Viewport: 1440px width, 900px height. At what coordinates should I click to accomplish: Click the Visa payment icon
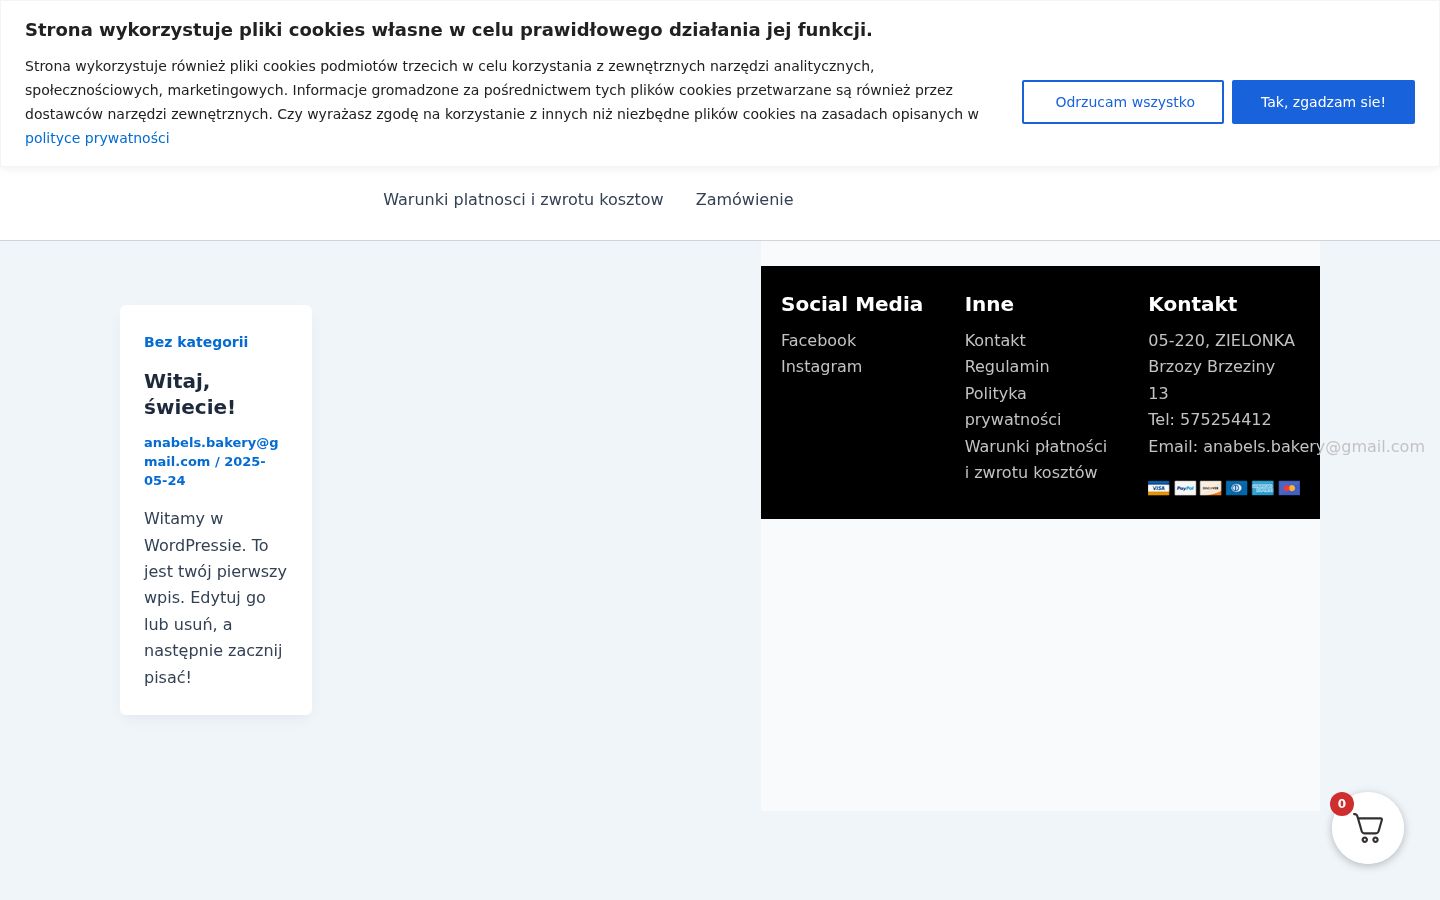click(x=1158, y=488)
